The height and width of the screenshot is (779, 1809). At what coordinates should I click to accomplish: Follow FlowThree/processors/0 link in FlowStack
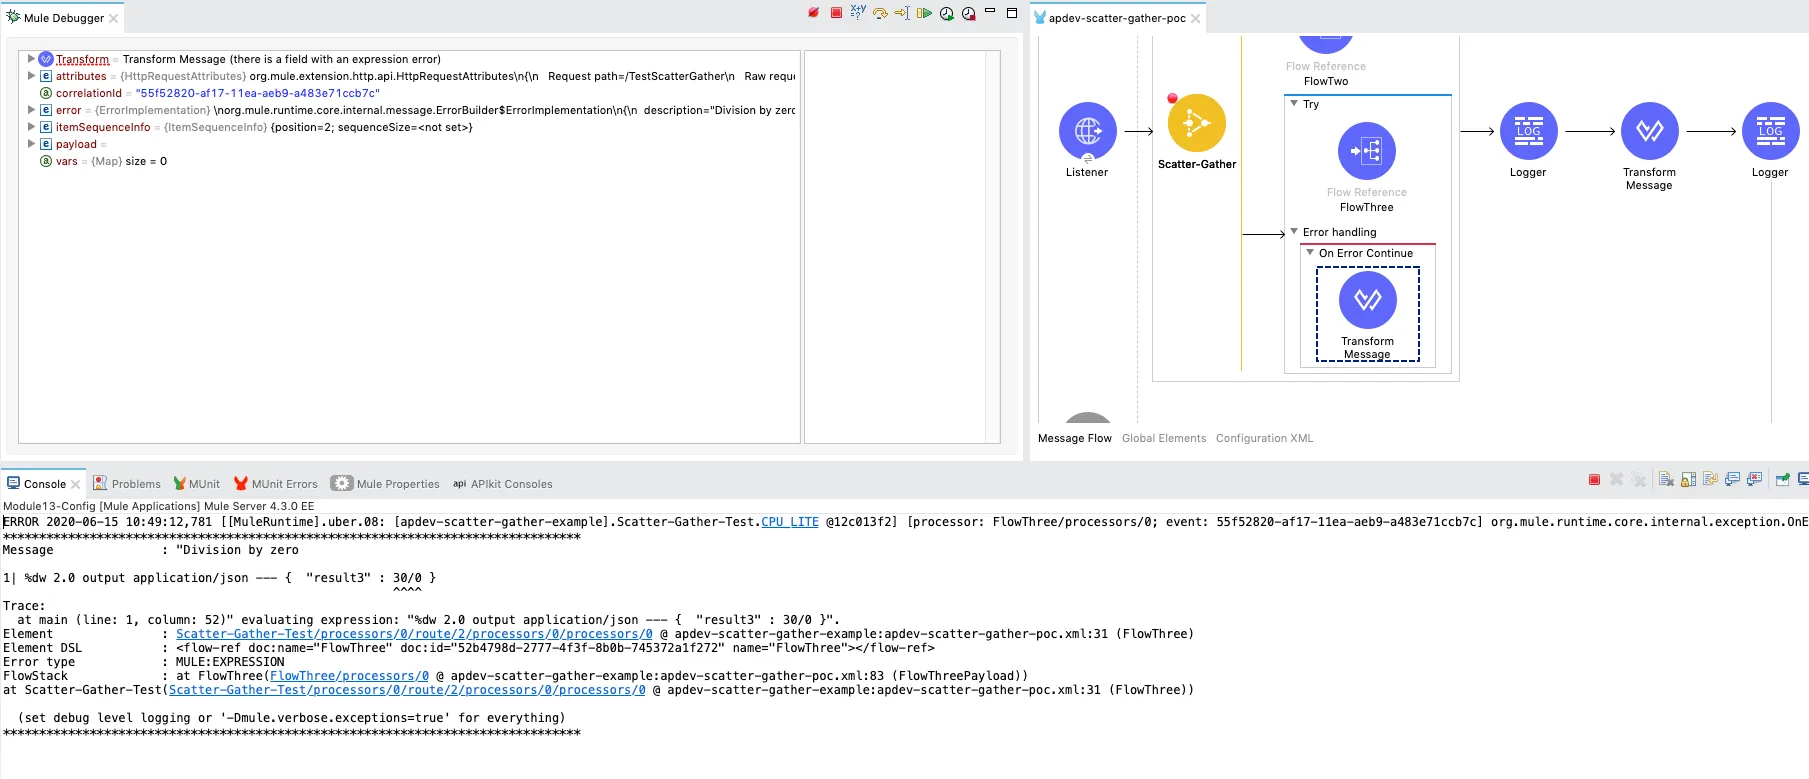click(349, 676)
